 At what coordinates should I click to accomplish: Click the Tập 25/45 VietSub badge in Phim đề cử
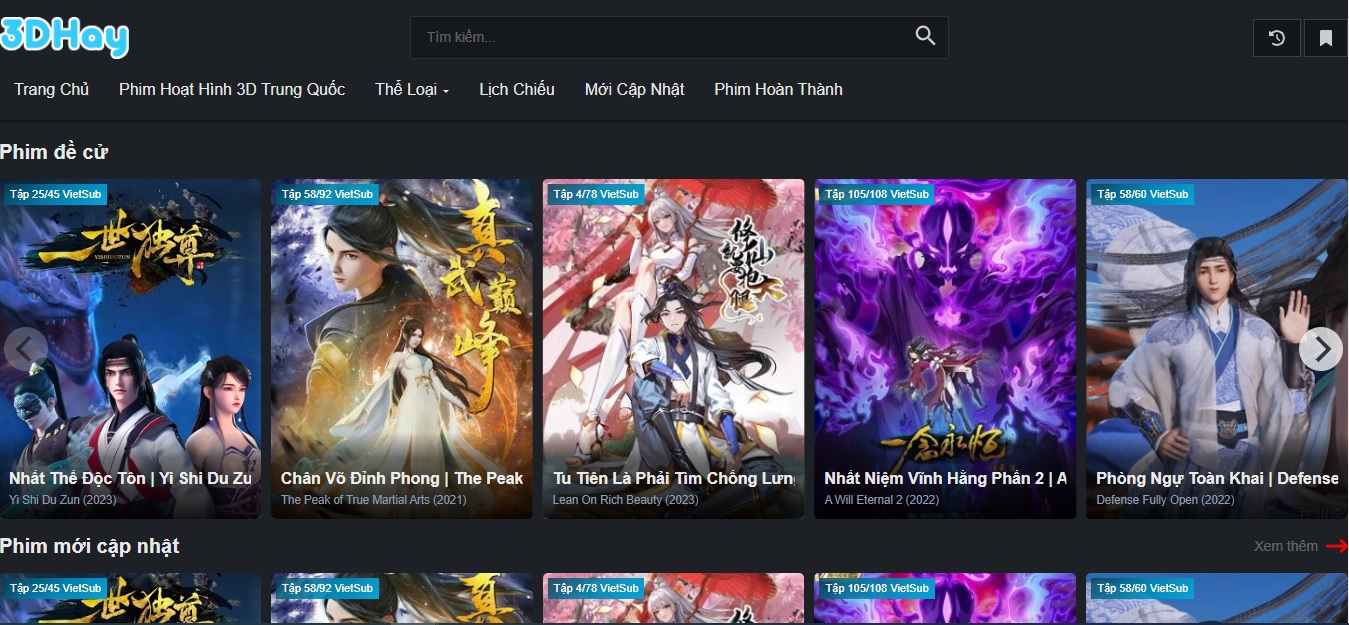pos(55,194)
